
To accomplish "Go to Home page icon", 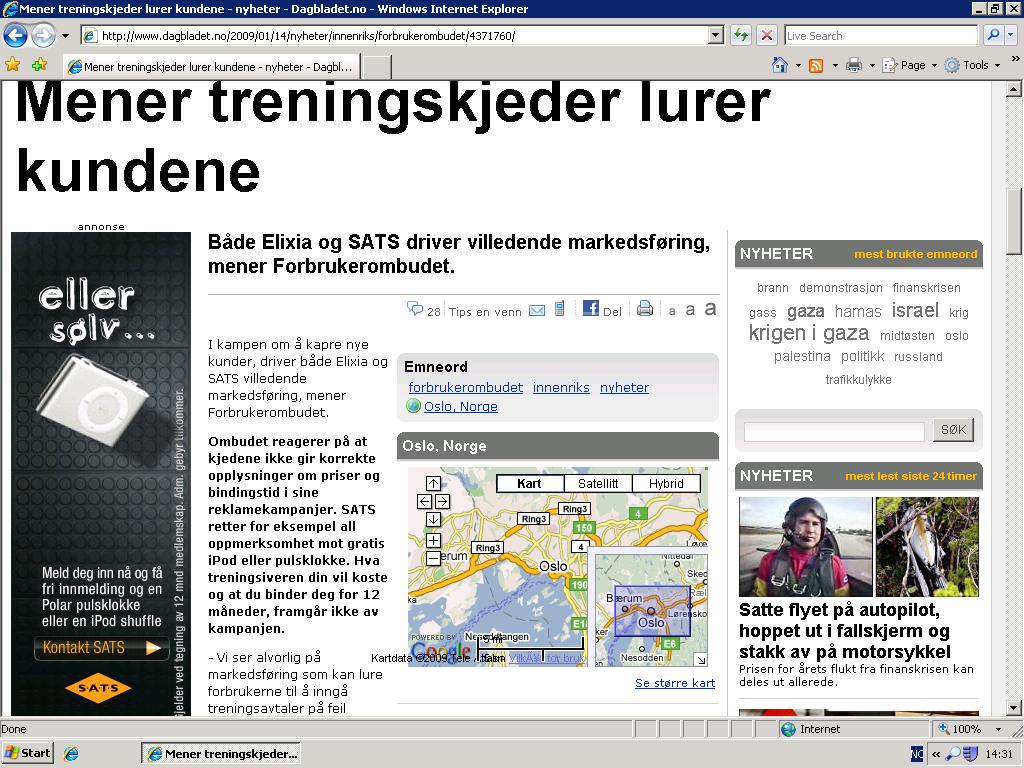I will coord(780,65).
